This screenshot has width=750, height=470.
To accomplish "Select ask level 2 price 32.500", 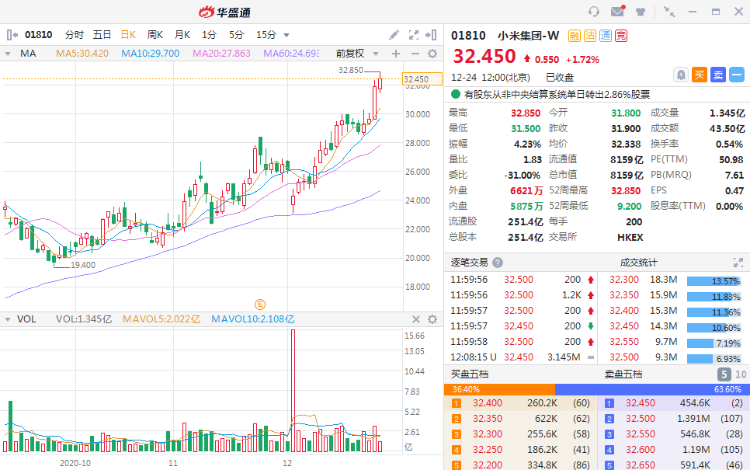I will click(640, 419).
